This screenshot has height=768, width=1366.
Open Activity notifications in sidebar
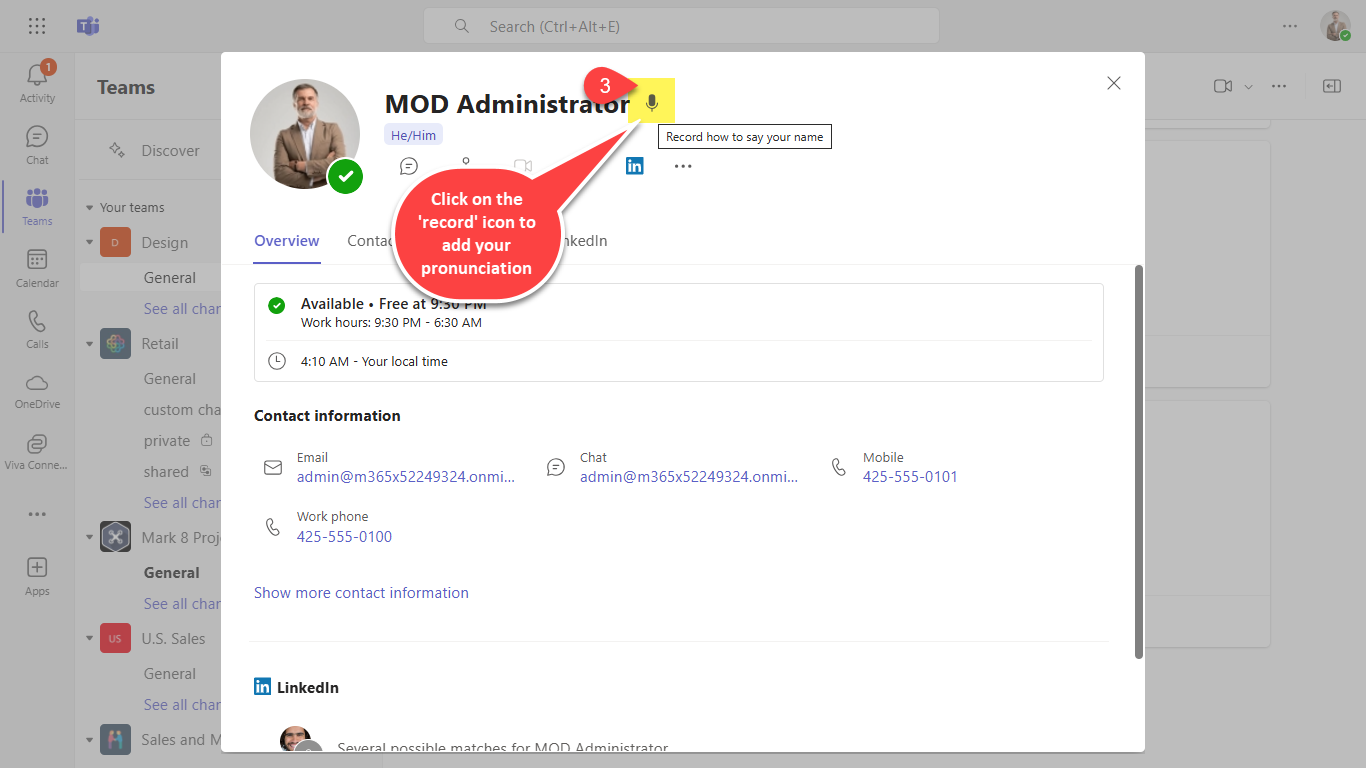tap(37, 81)
